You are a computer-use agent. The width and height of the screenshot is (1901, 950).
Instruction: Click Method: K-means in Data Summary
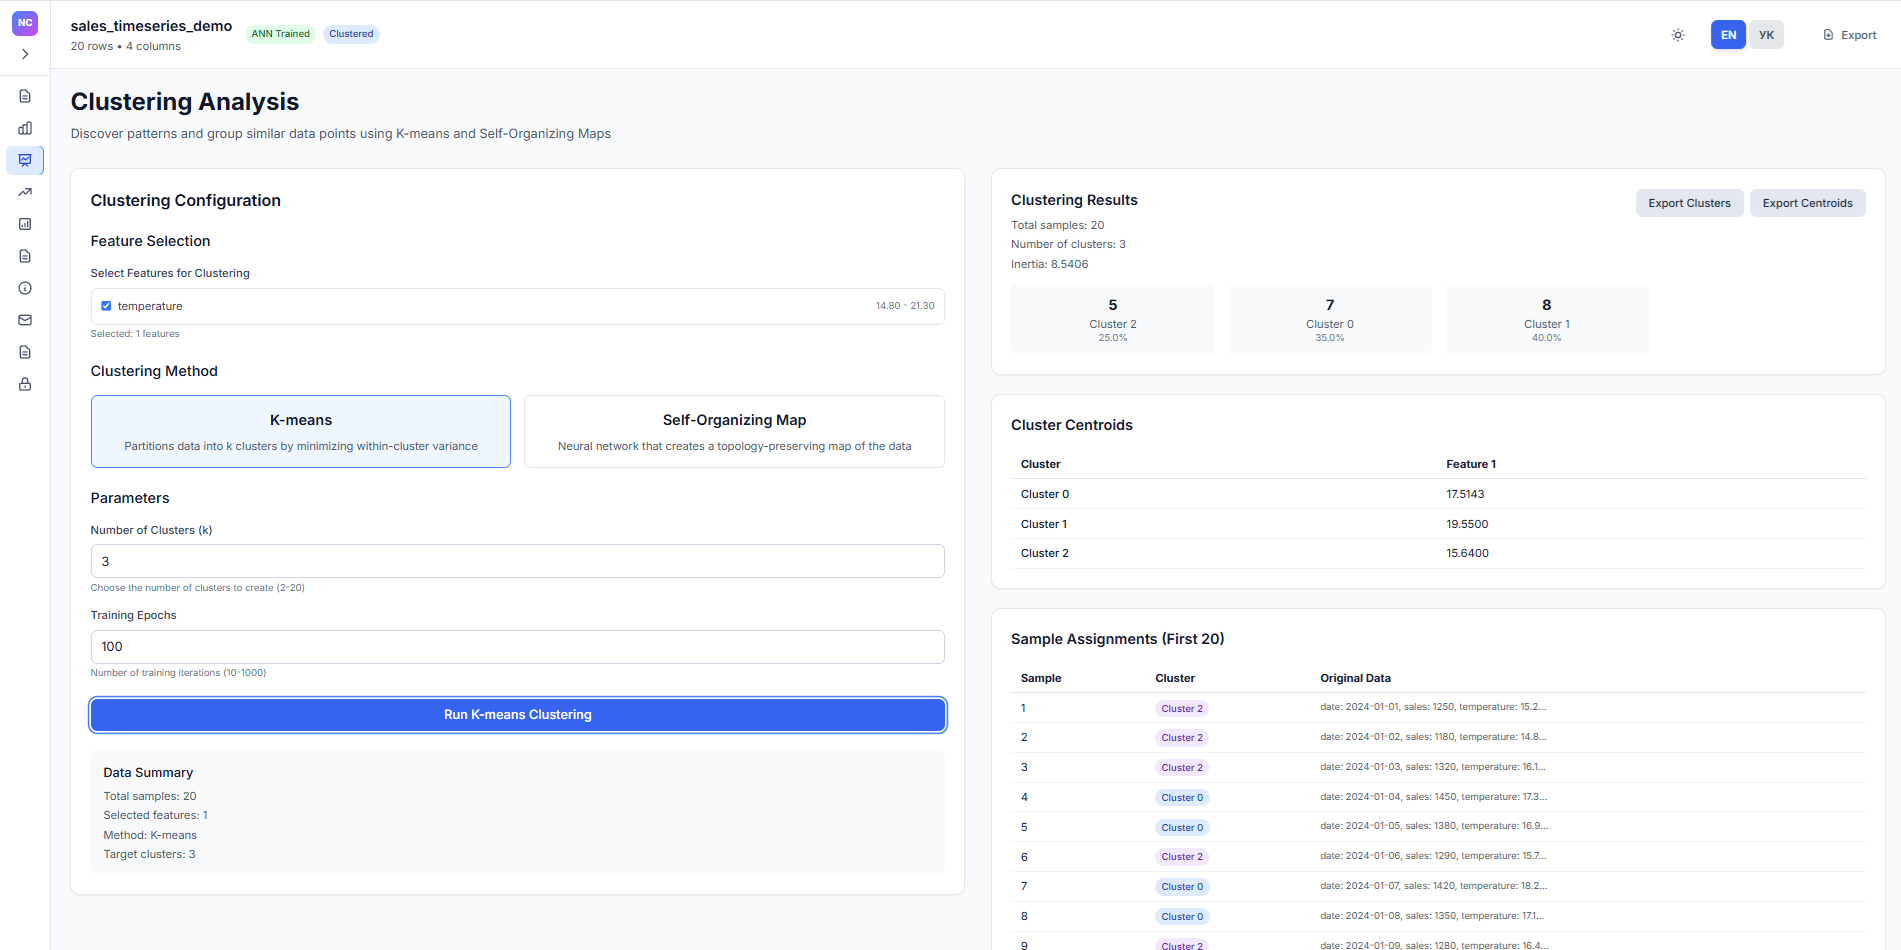click(150, 835)
